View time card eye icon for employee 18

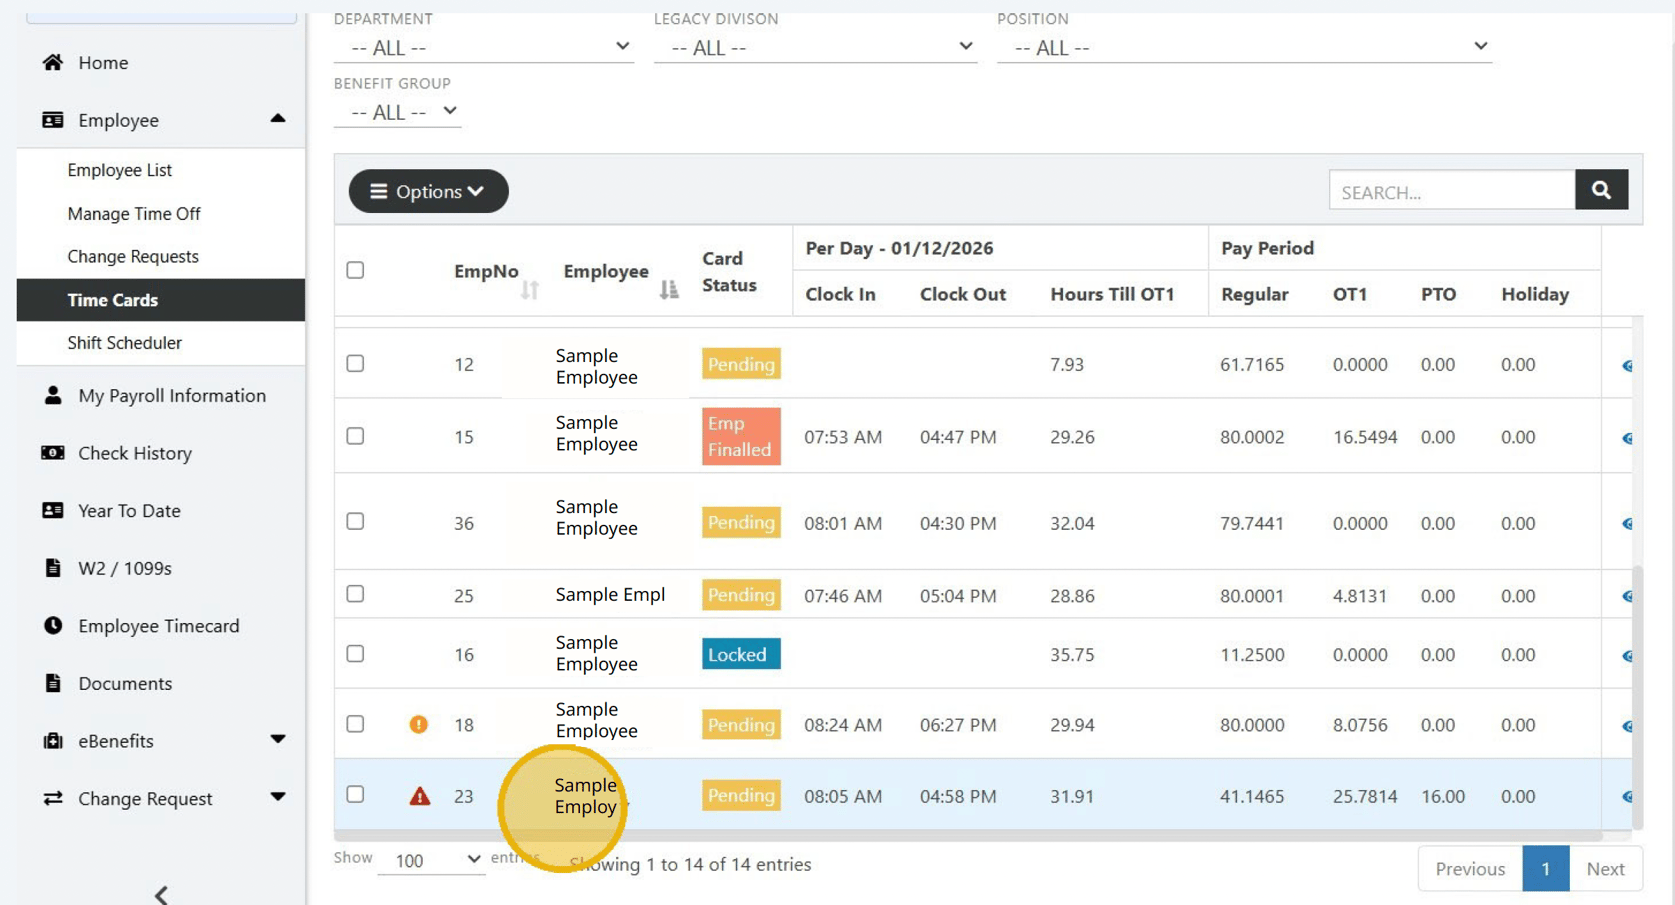point(1627,726)
